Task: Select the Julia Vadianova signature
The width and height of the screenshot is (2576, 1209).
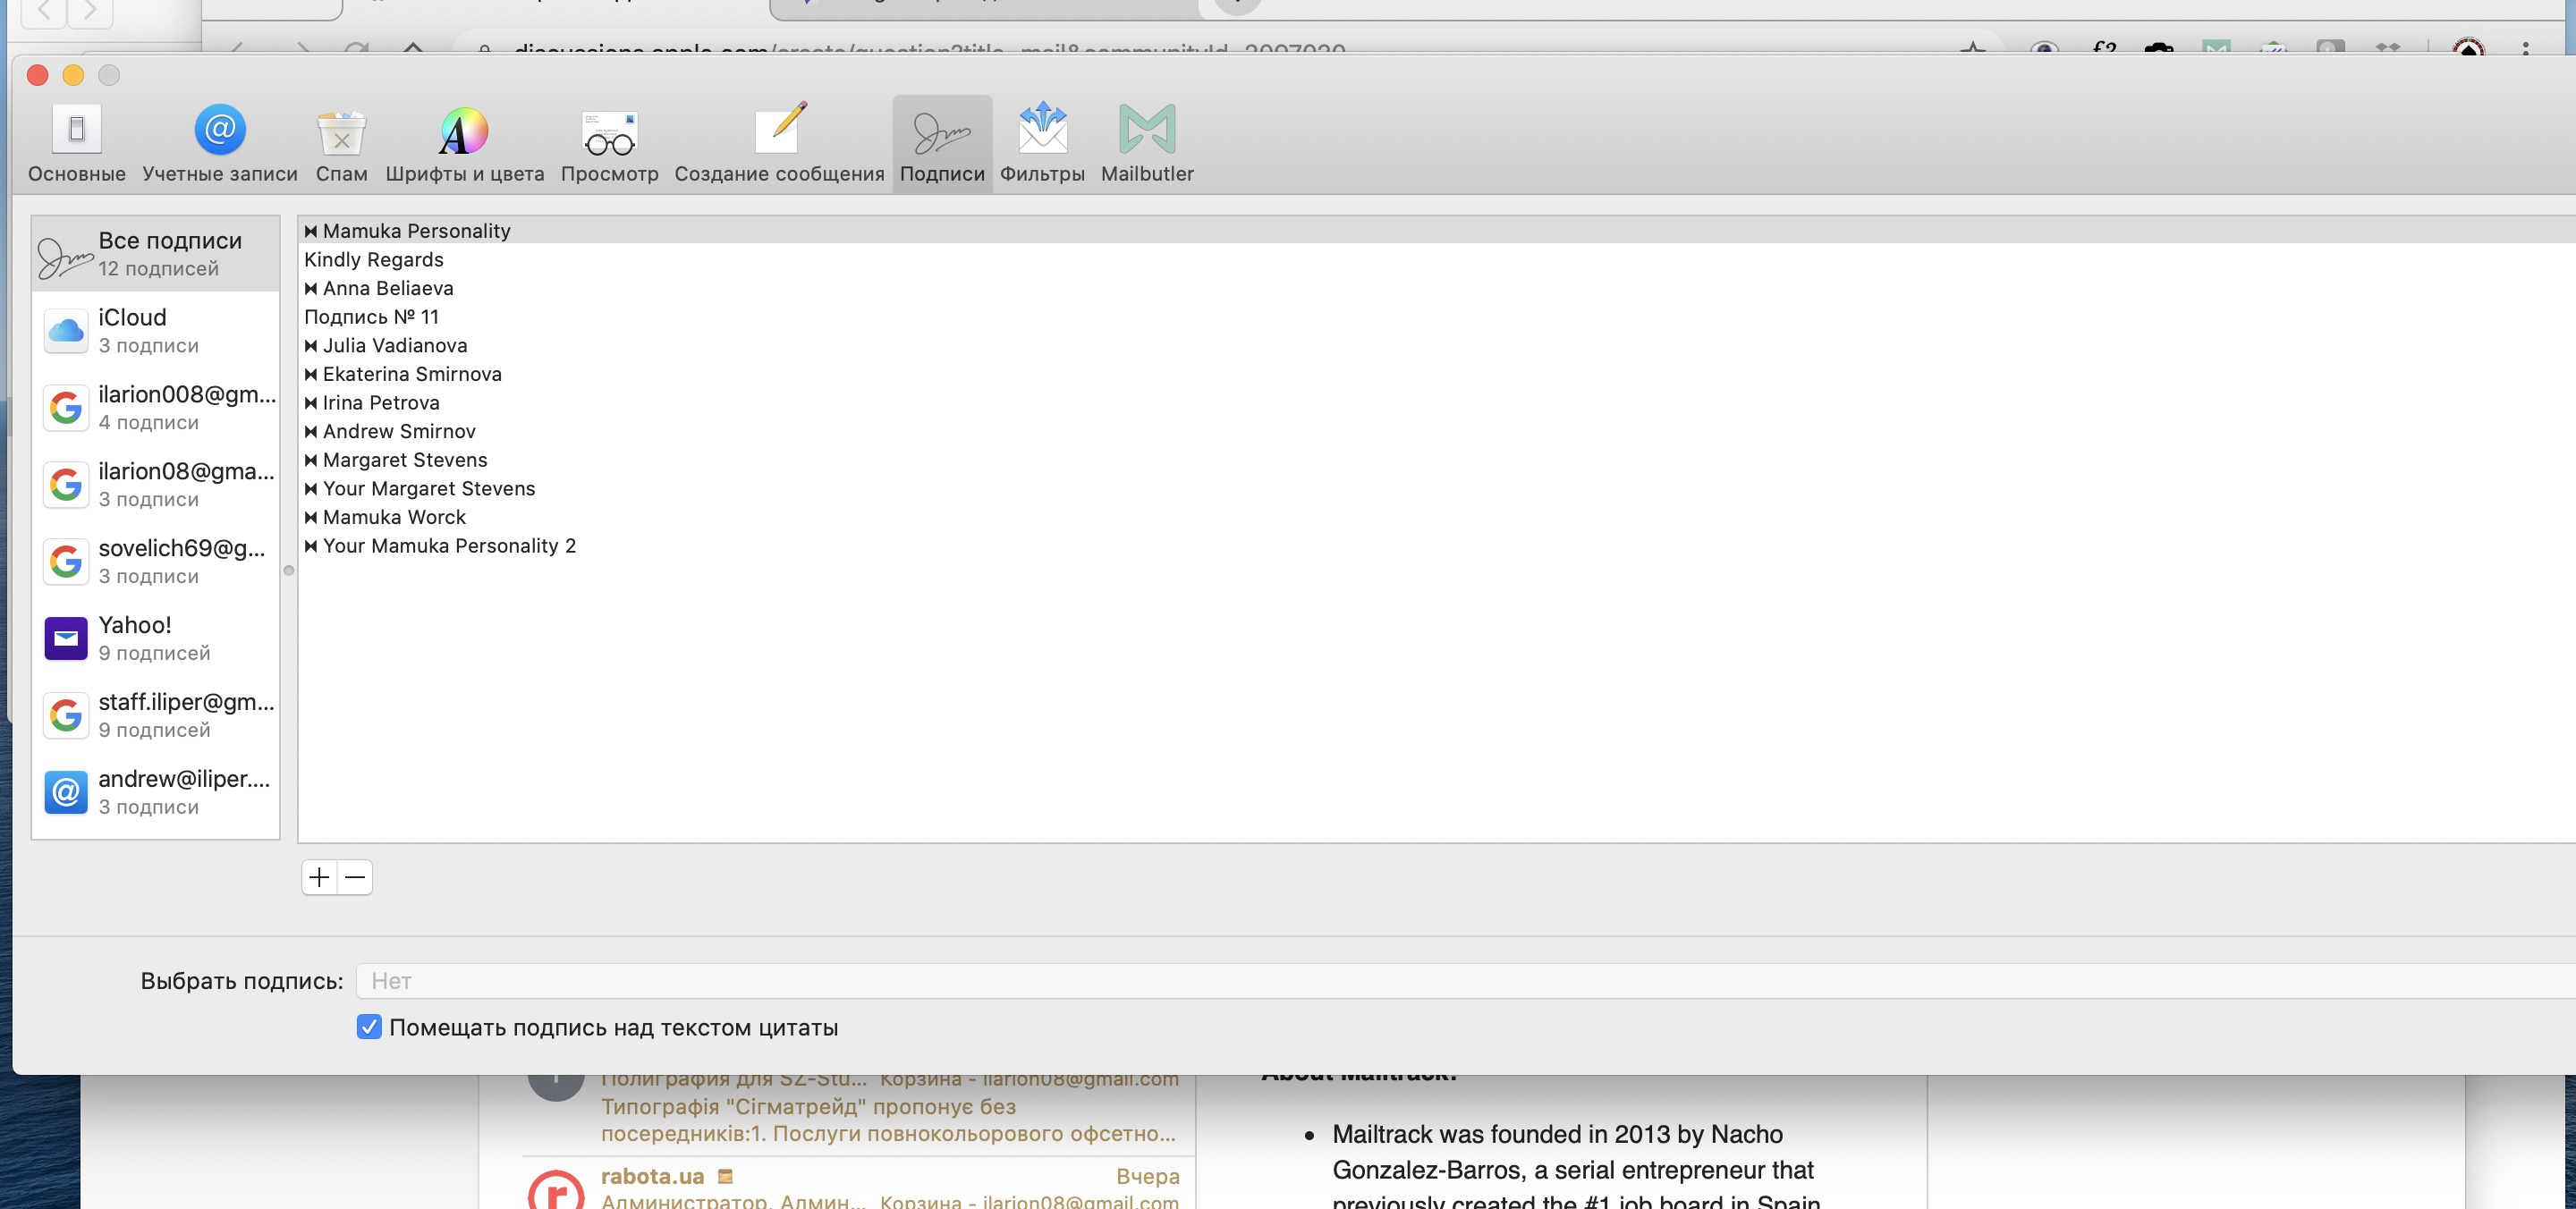Action: click(394, 346)
